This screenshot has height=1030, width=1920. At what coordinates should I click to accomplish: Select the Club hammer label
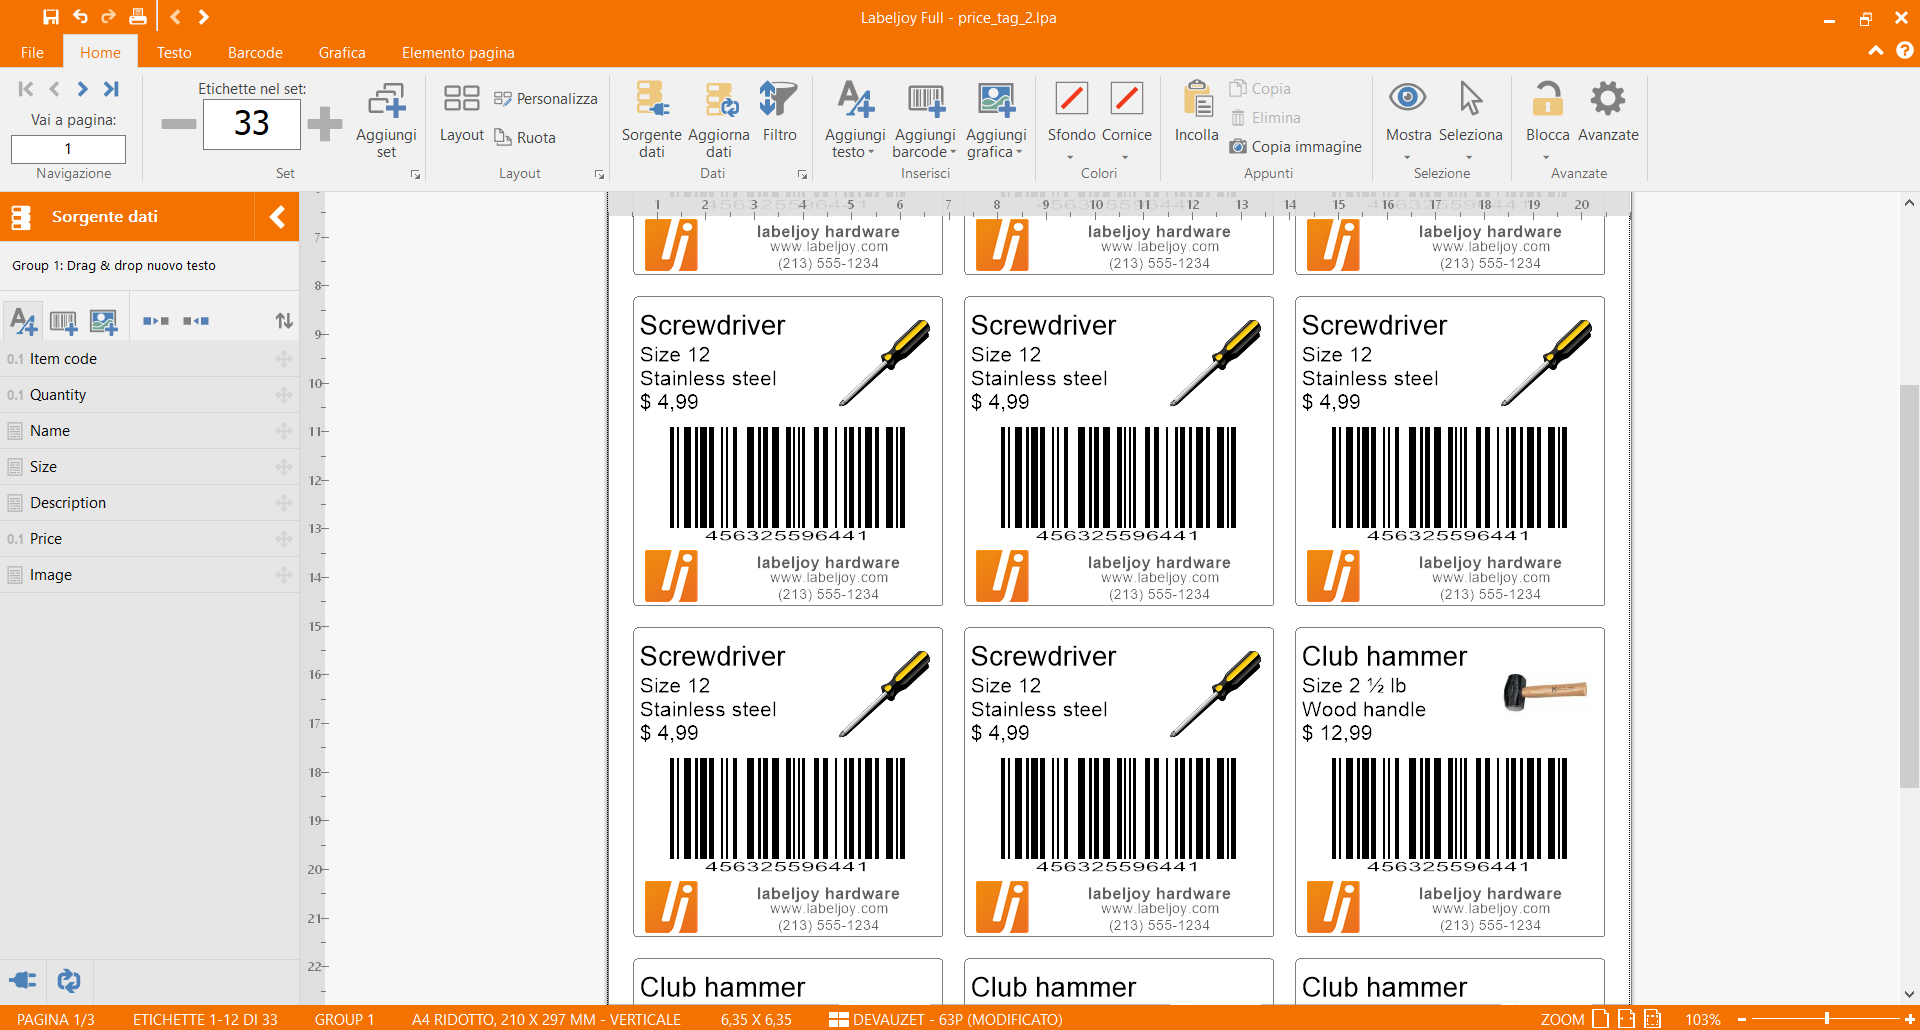(x=1449, y=782)
